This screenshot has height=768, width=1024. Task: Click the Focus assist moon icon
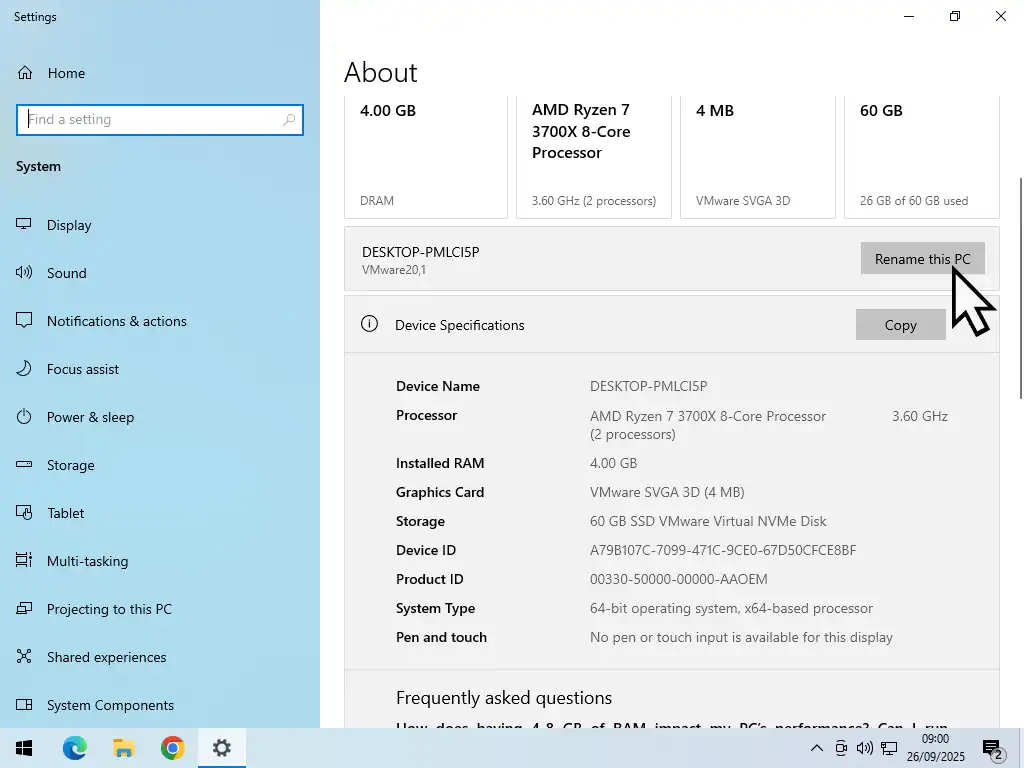(24, 368)
